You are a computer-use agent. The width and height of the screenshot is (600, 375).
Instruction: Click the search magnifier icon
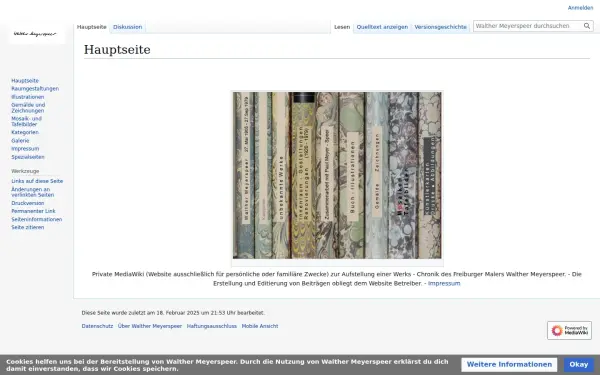587,26
